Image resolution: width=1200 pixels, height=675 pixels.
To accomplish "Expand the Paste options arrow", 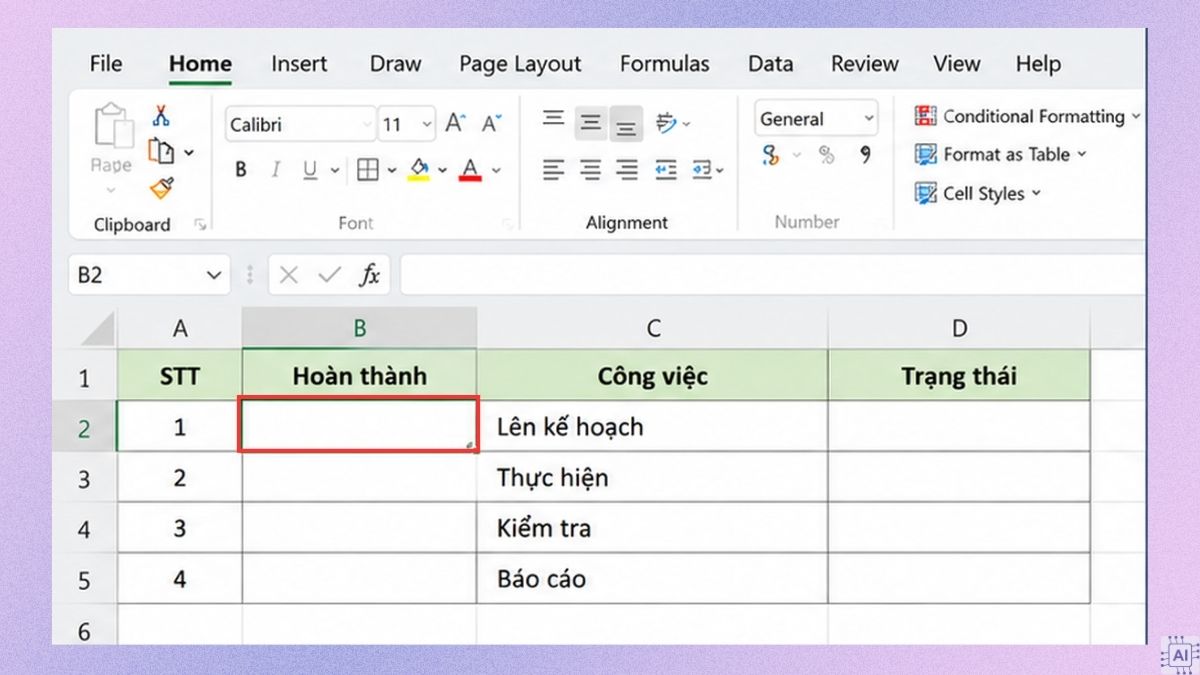I will 111,190.
